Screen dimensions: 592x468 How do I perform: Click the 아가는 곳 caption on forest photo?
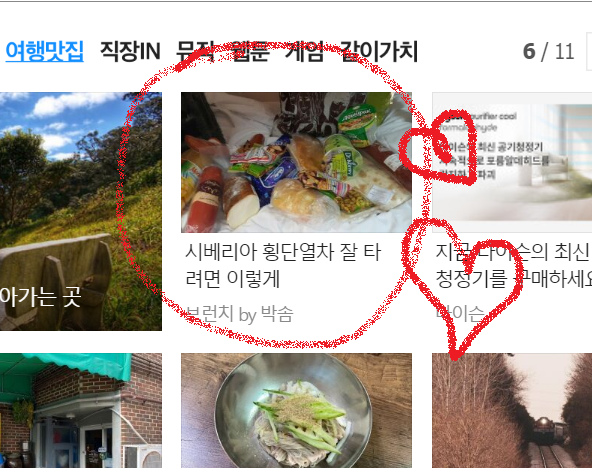[40, 297]
